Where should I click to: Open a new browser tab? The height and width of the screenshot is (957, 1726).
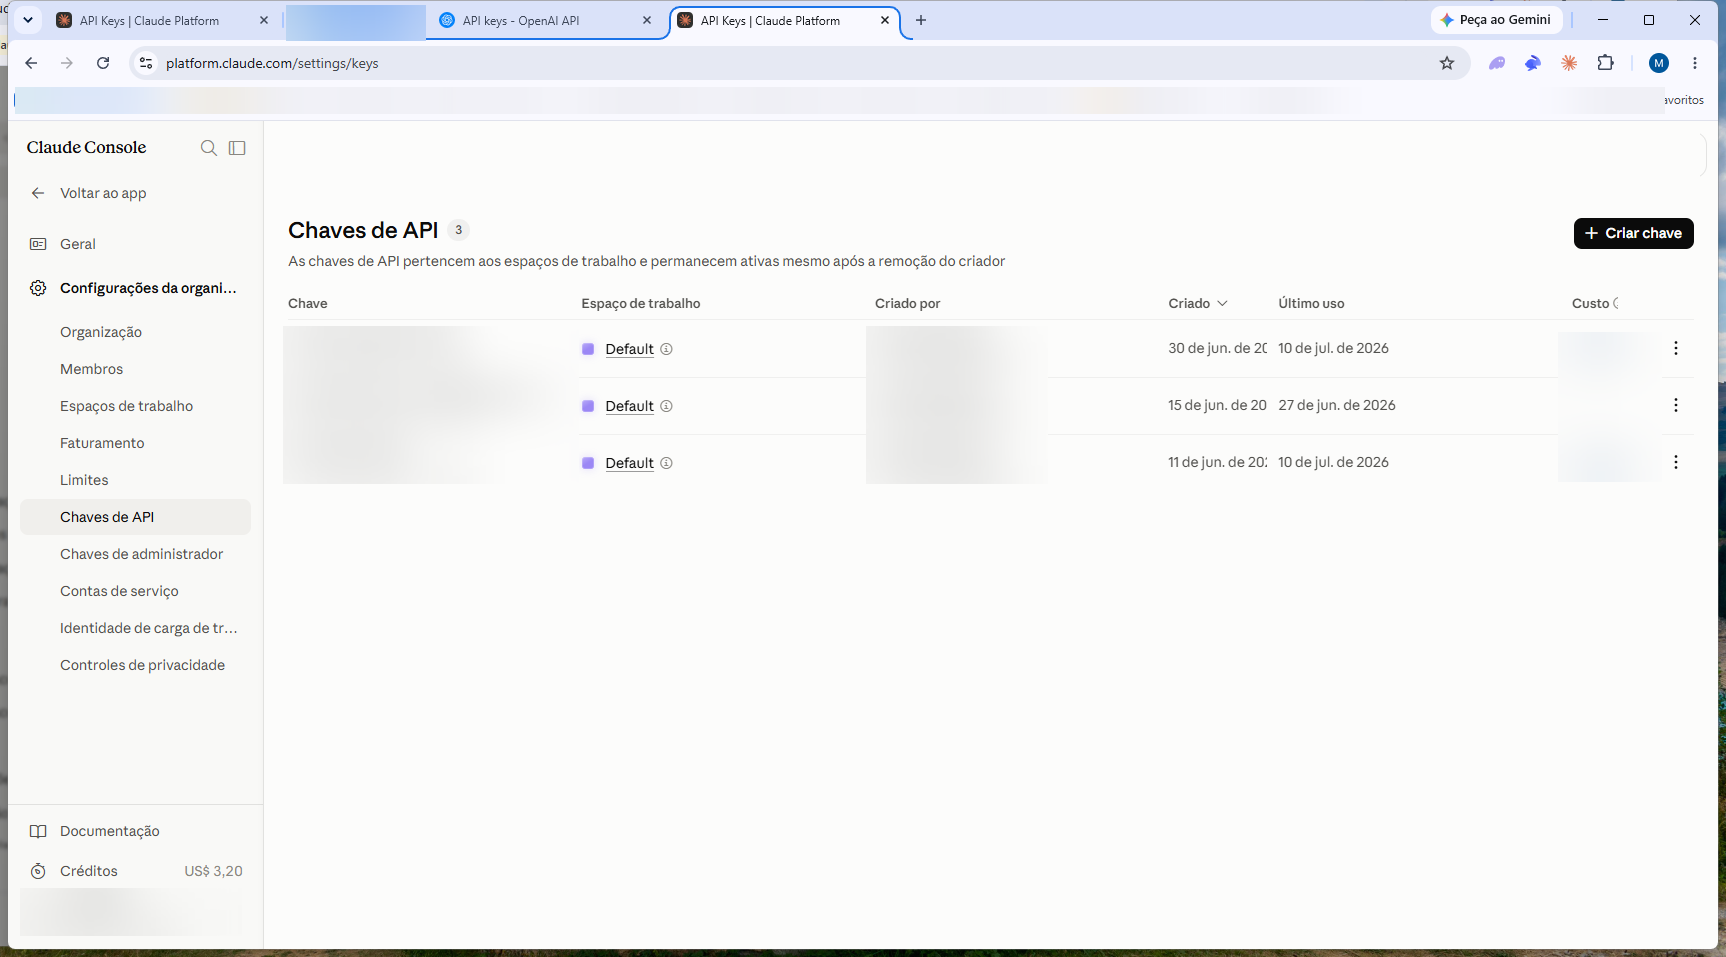point(921,20)
